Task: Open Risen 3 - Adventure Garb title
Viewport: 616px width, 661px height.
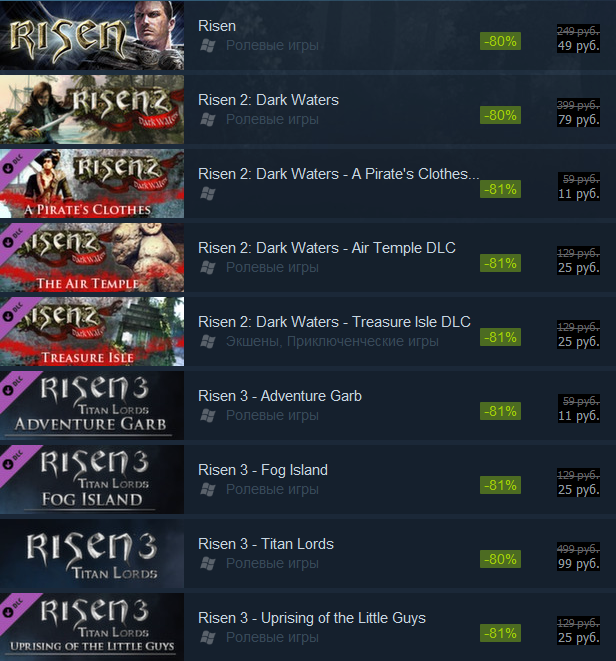Action: (x=280, y=396)
